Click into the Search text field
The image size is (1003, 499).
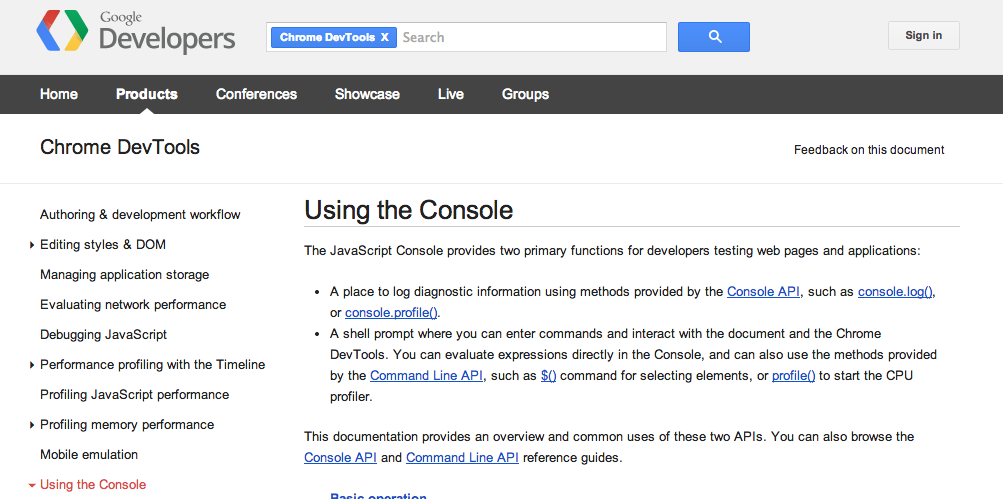pyautogui.click(x=530, y=37)
